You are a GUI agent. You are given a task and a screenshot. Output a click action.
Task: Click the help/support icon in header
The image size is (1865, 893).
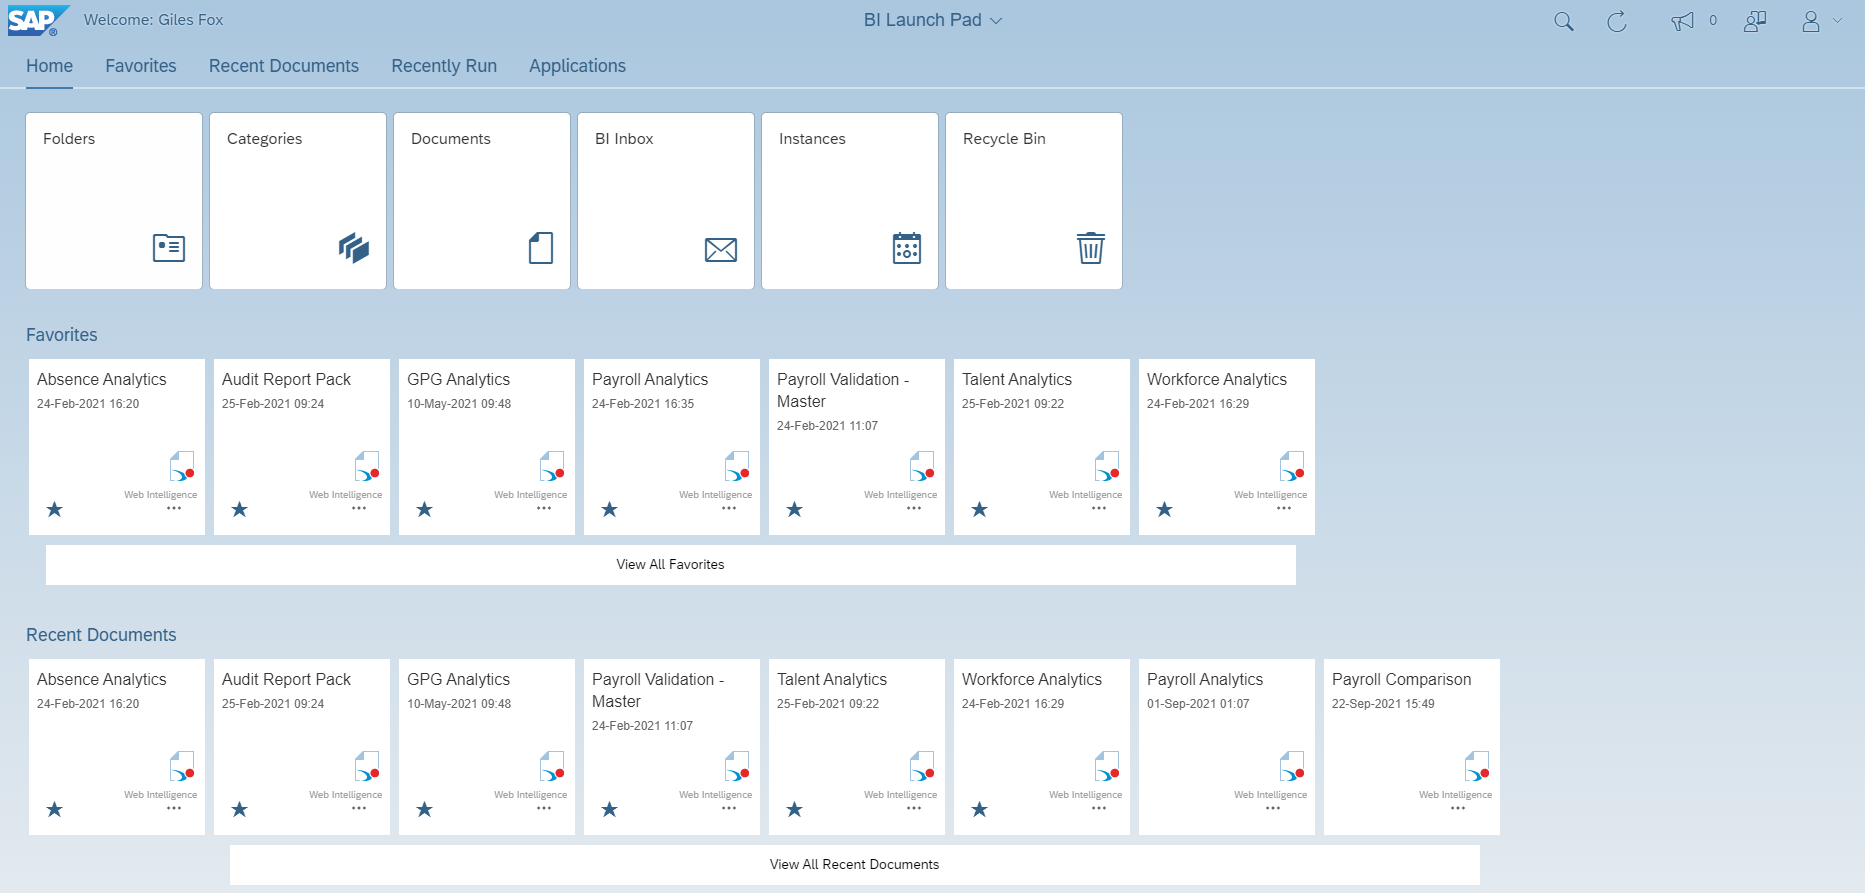[x=1755, y=21]
